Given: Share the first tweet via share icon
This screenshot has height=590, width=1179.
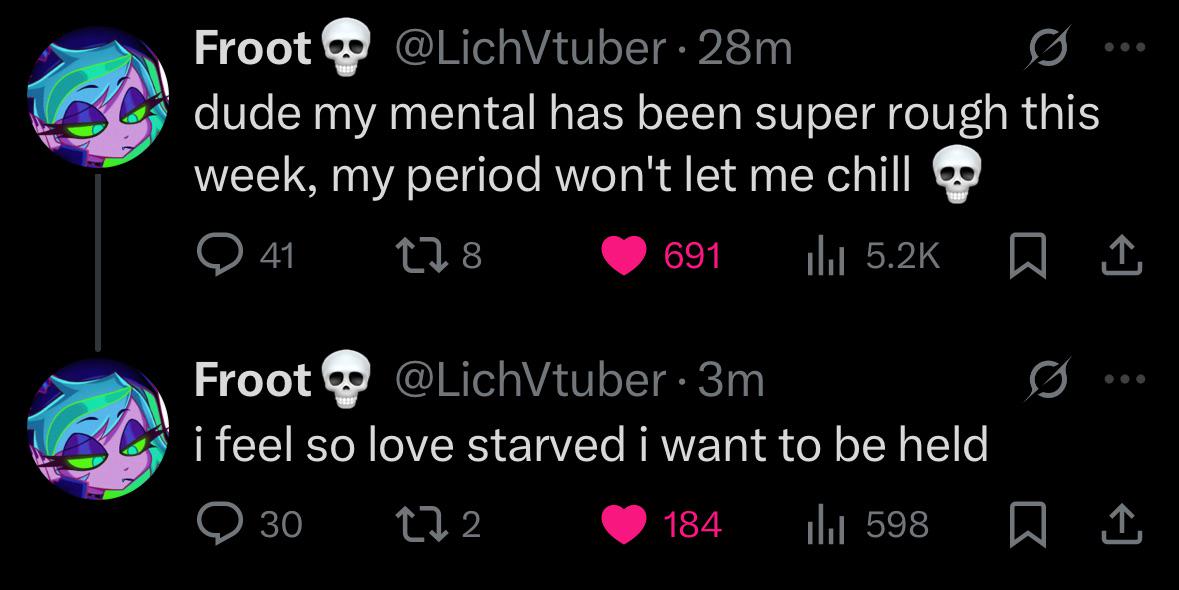Looking at the screenshot, I should point(1121,256).
